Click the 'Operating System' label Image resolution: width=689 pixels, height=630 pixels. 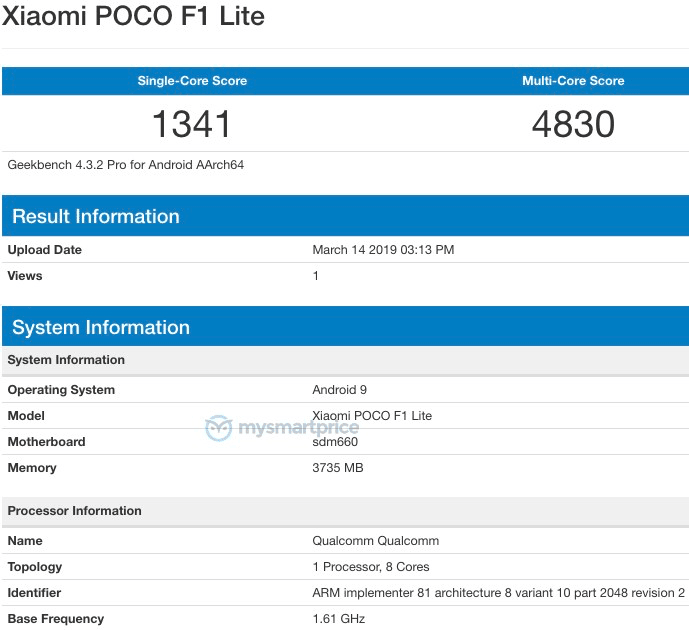pos(61,390)
